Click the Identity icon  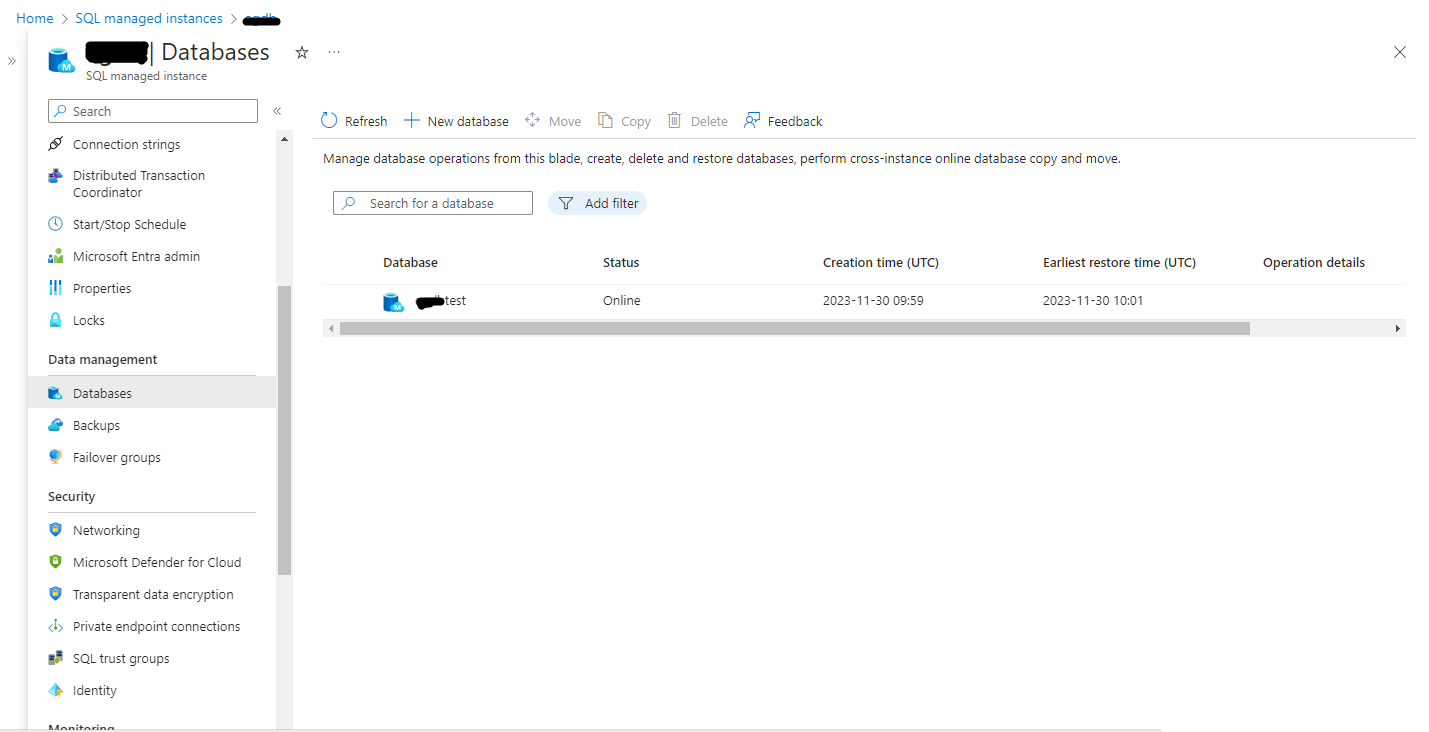pyautogui.click(x=56, y=690)
